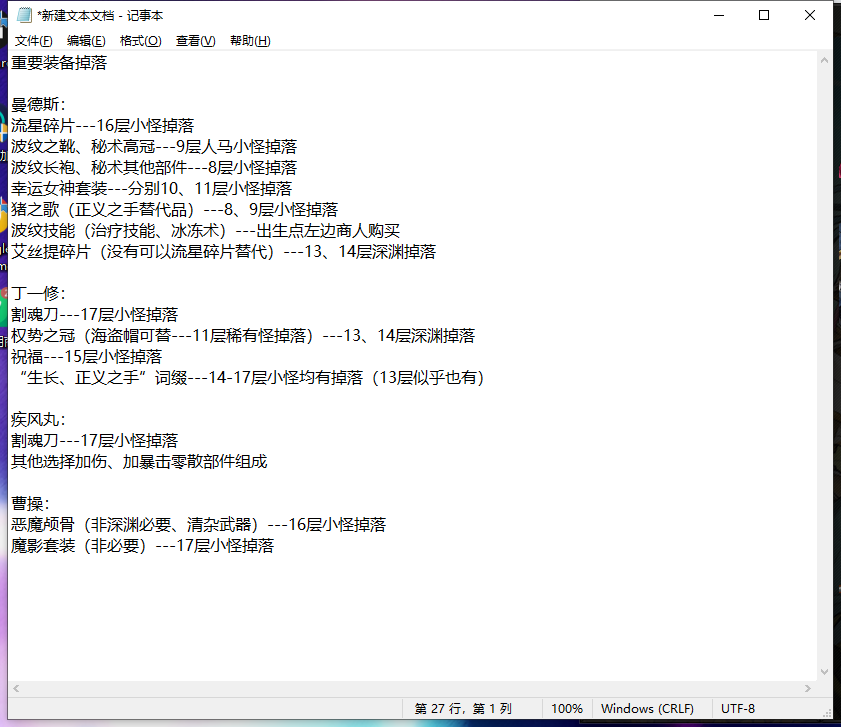Click the 曼德斯: line

38,105
